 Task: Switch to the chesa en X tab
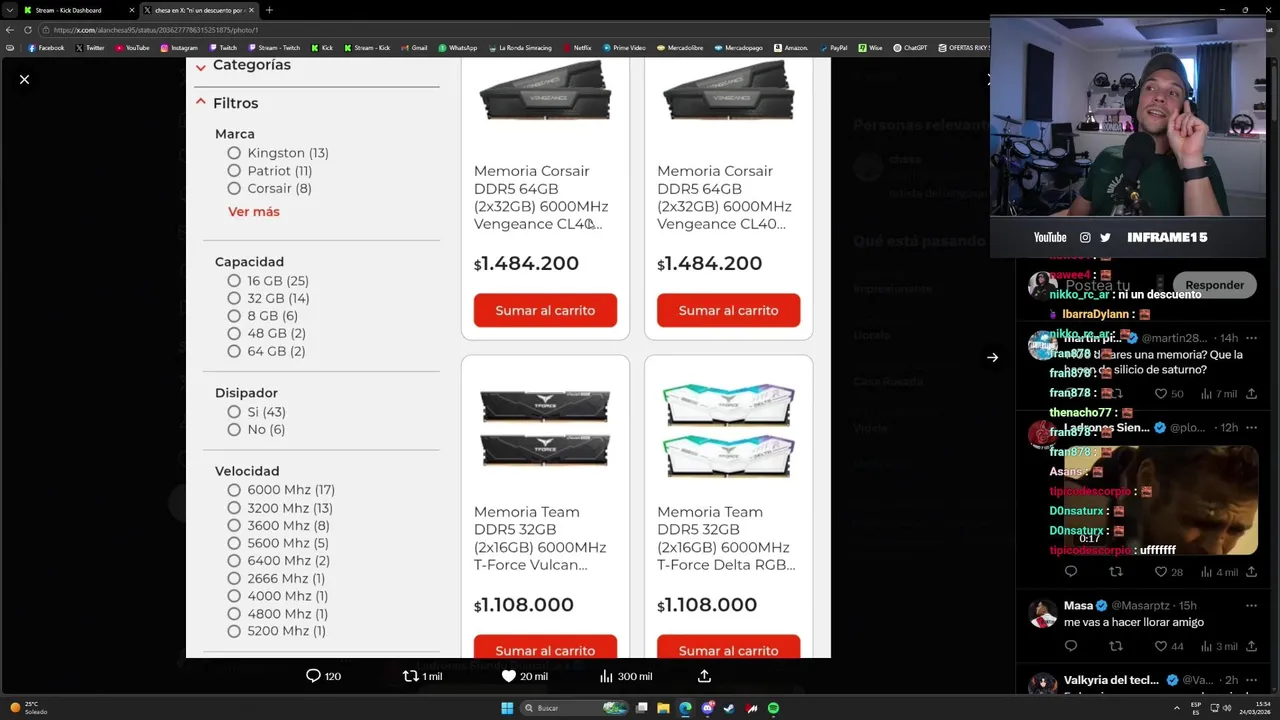198,10
